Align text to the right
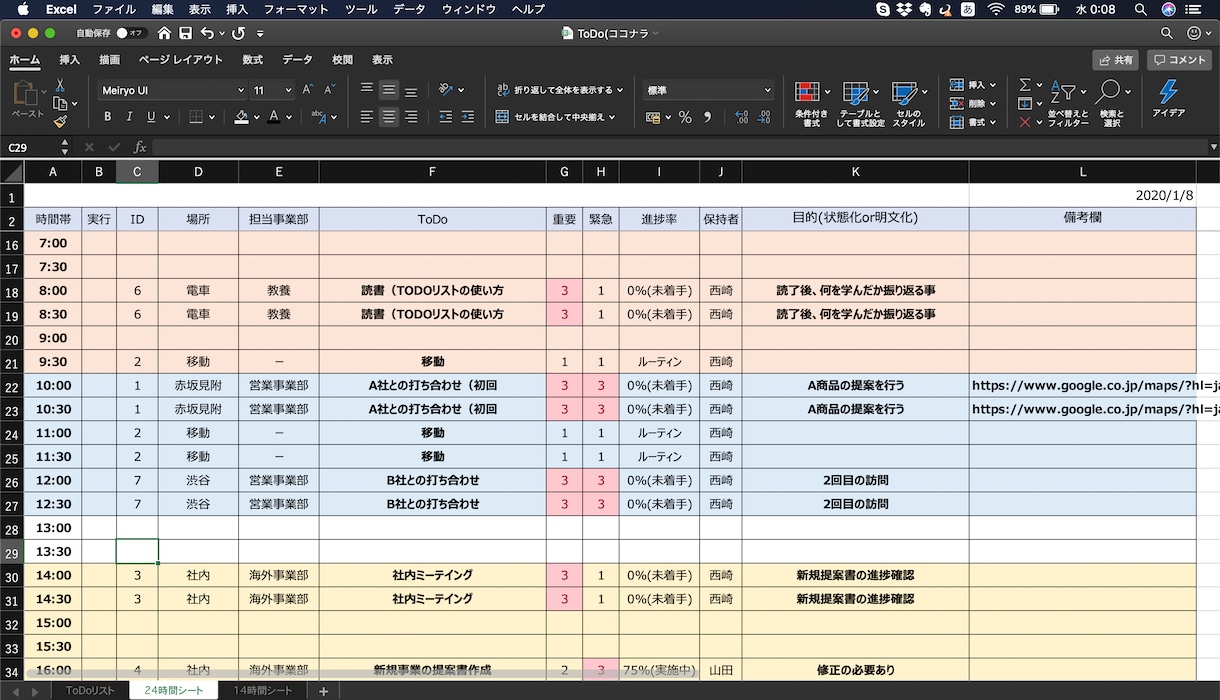 tap(411, 117)
